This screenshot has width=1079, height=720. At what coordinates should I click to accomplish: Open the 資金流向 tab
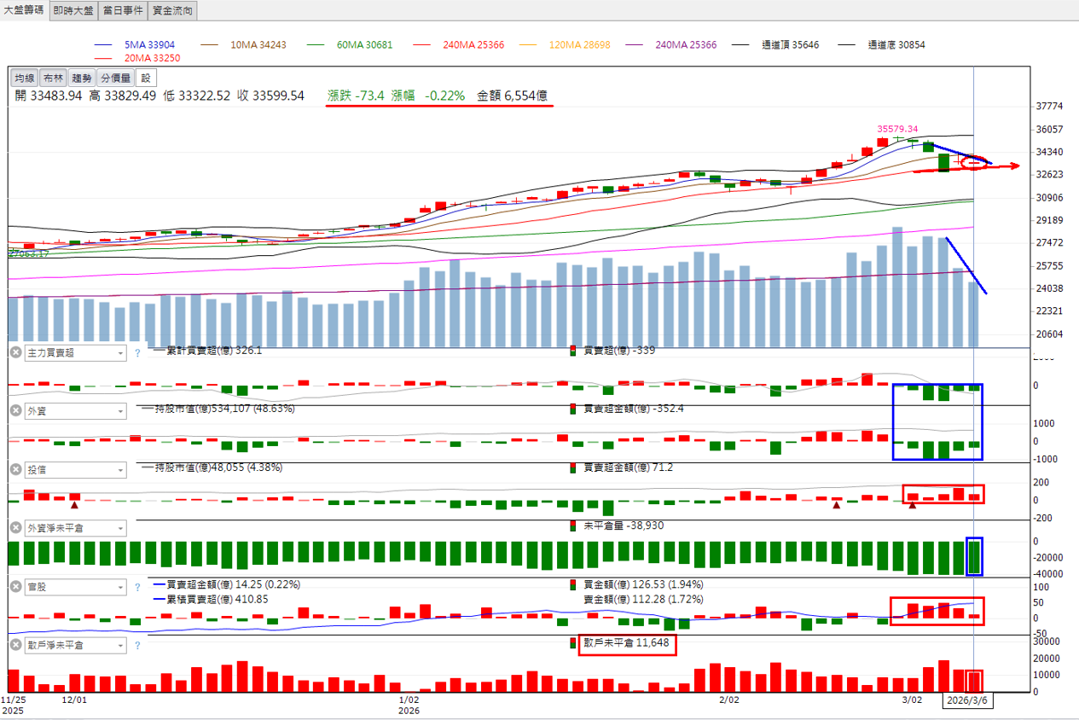click(x=173, y=10)
